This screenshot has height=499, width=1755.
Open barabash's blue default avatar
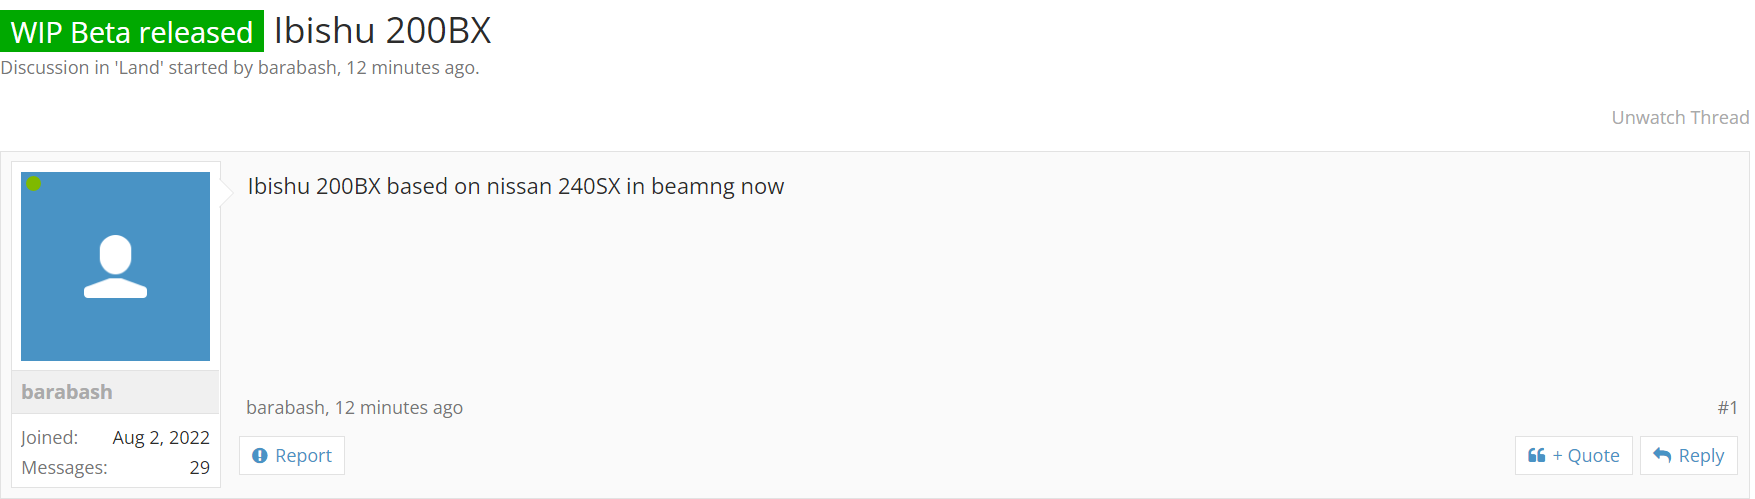(x=115, y=266)
